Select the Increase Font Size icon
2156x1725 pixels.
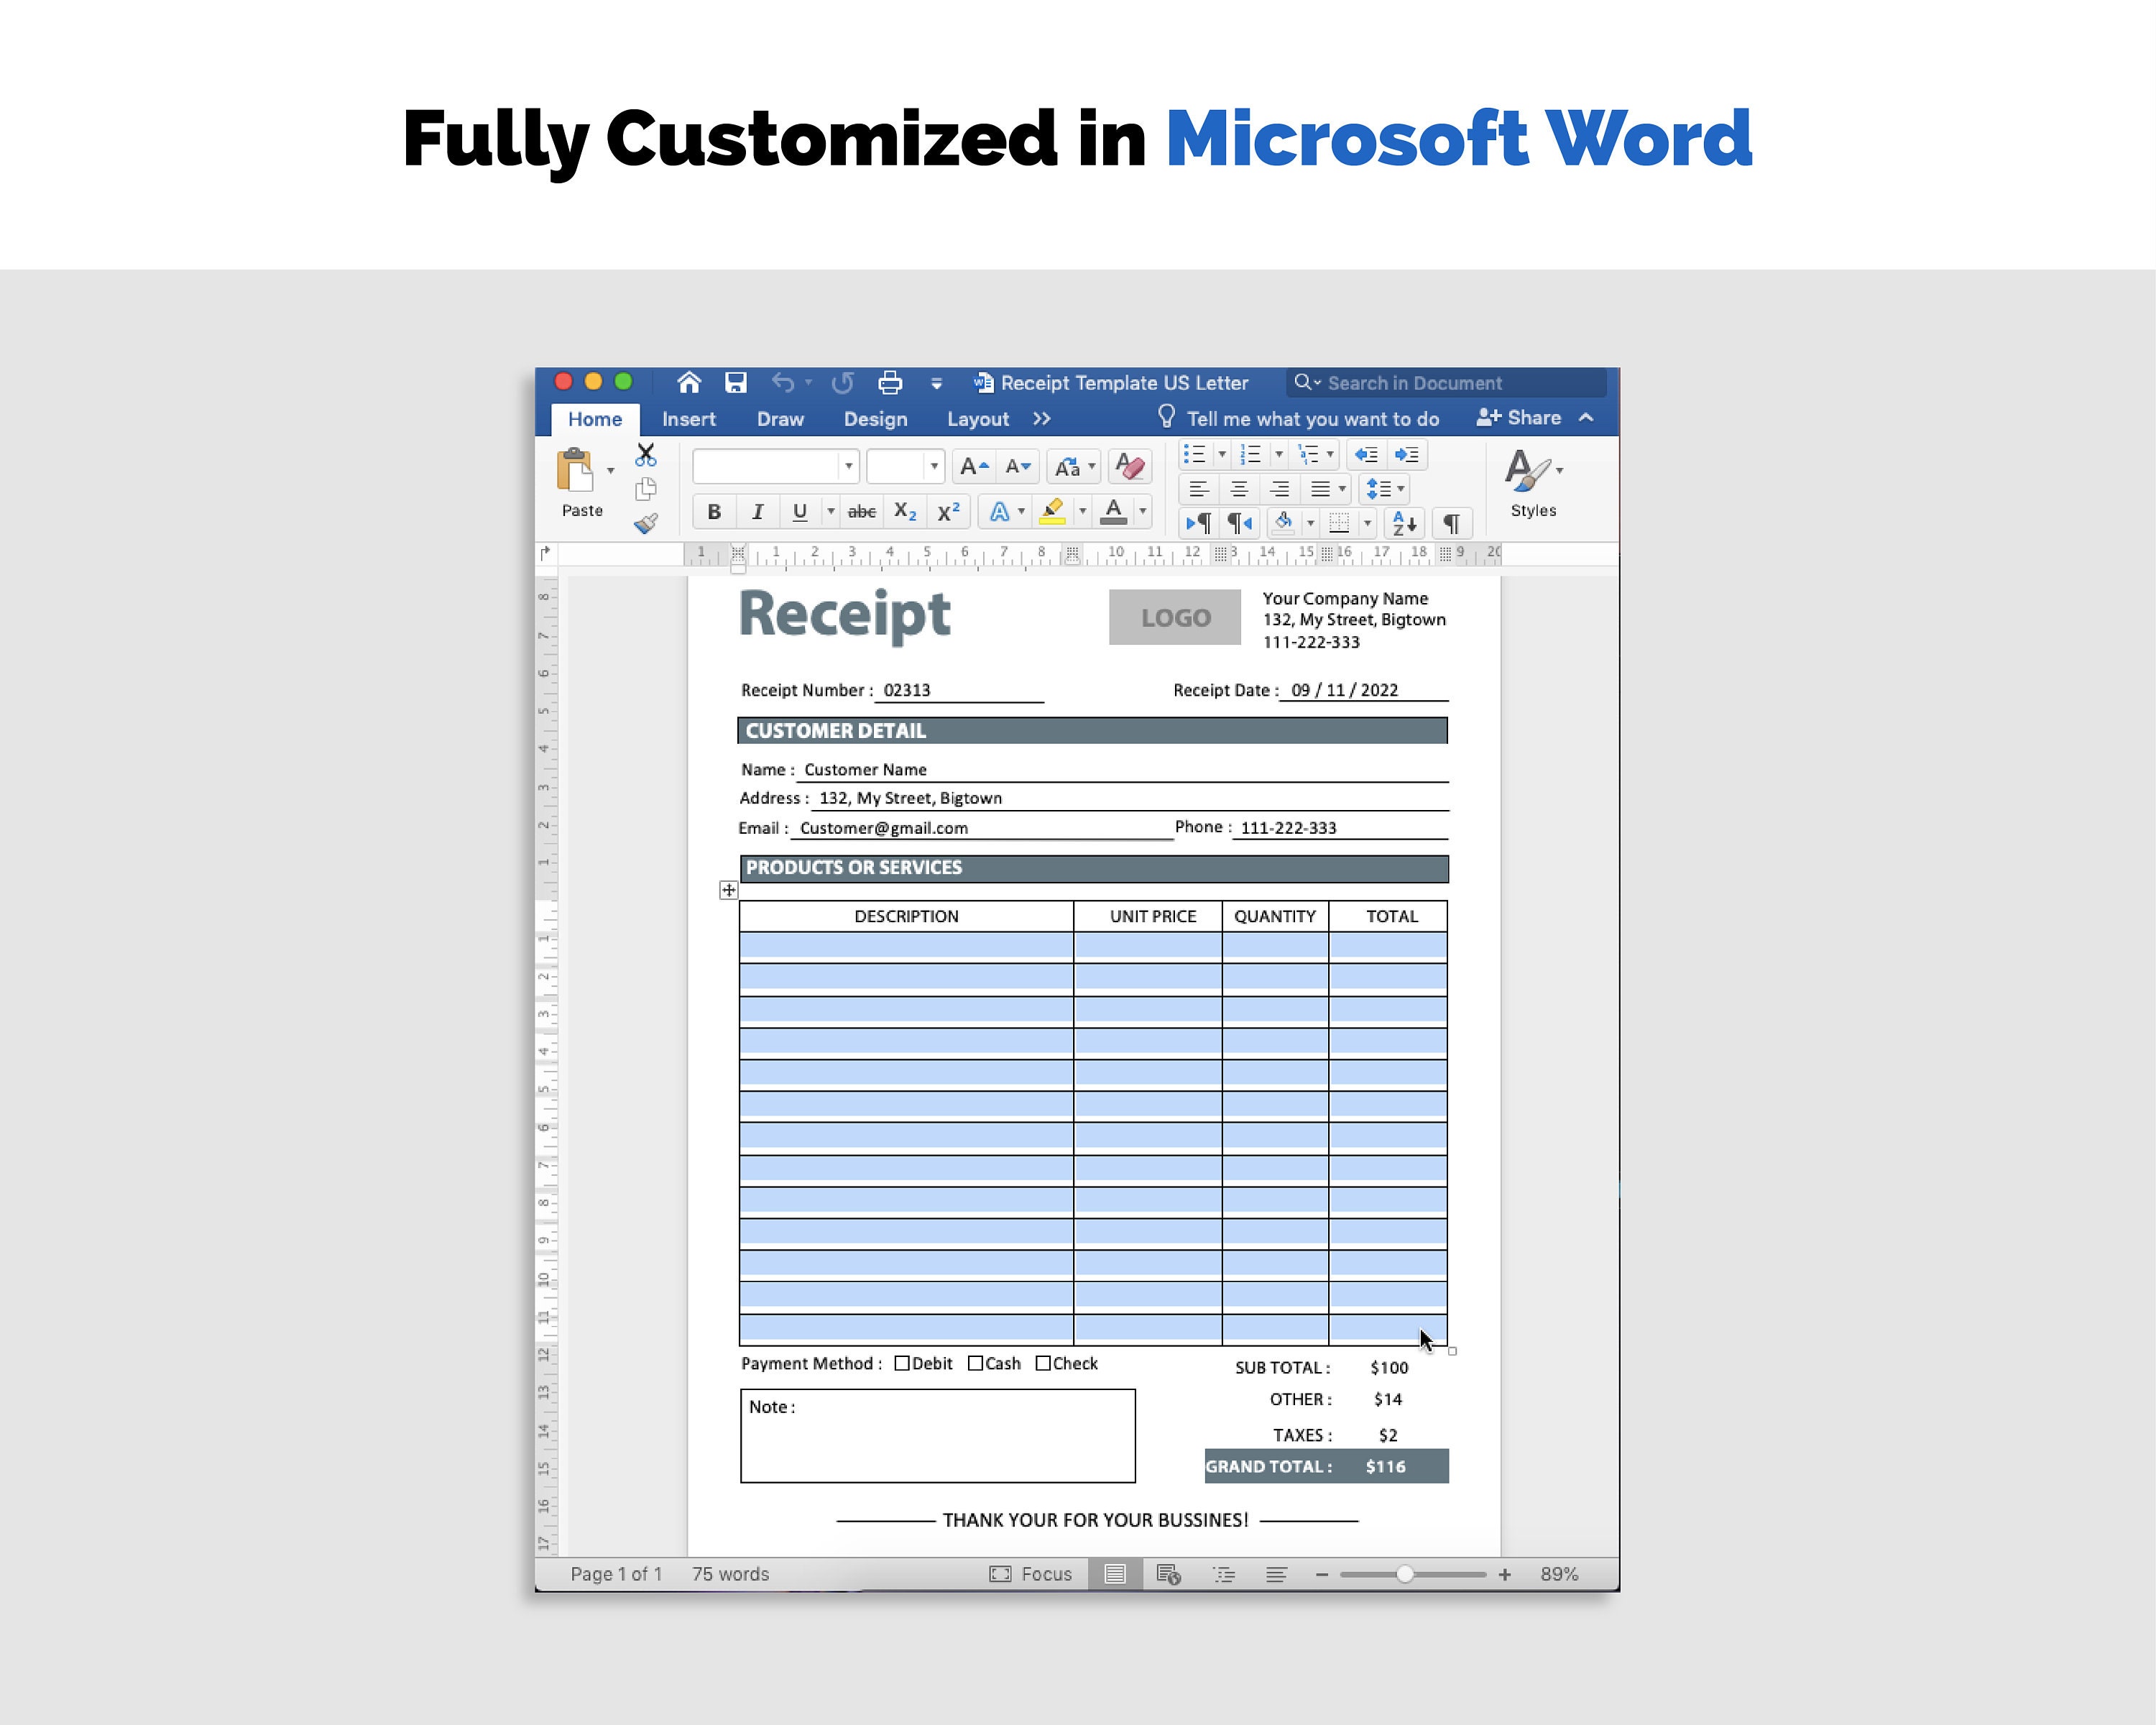[x=971, y=465]
